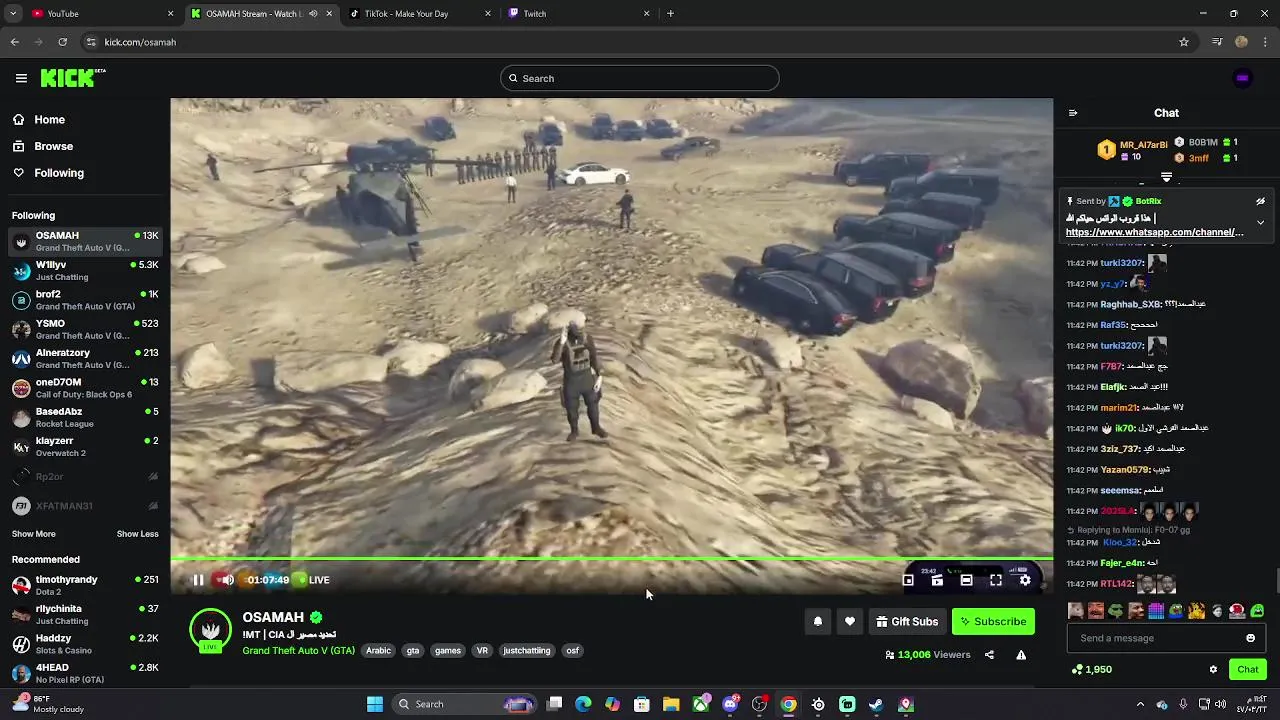This screenshot has height=720, width=1280.
Task: Unpin the BotRix pinned message
Action: (1260, 201)
